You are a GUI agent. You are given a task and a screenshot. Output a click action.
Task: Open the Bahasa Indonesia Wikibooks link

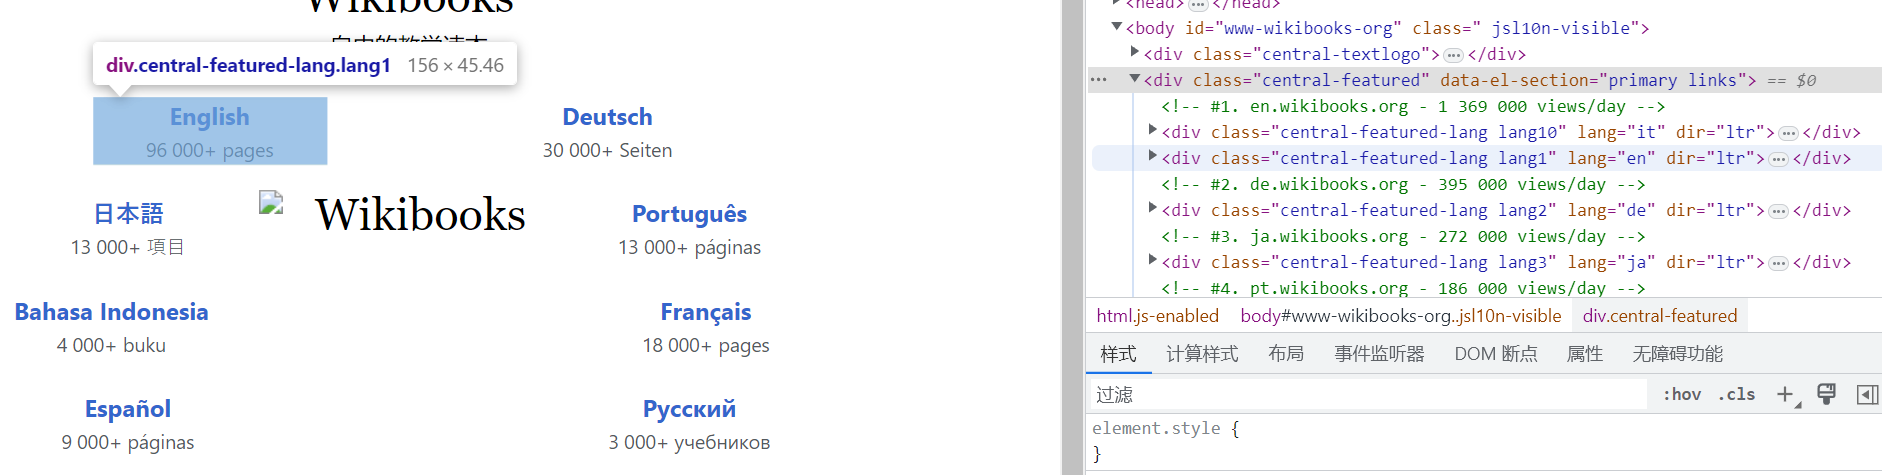pyautogui.click(x=111, y=312)
